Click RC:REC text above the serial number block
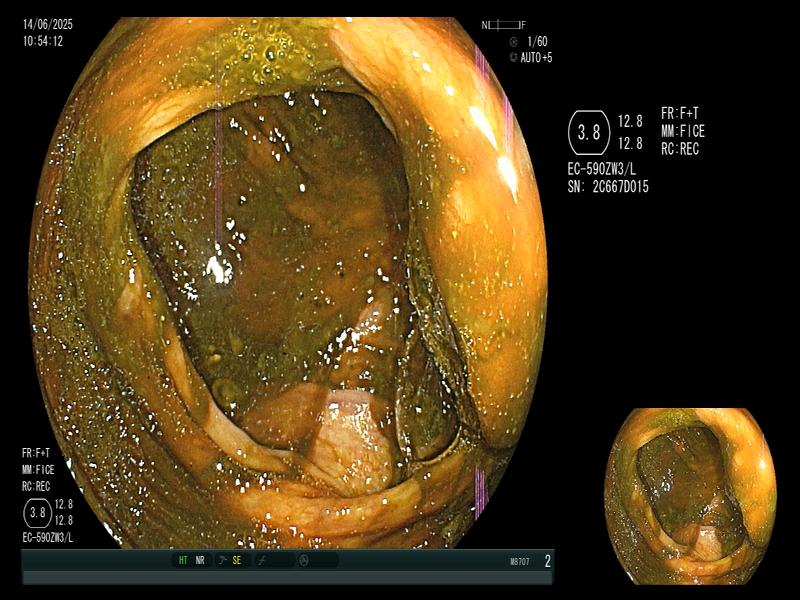The image size is (800, 600). pos(680,149)
